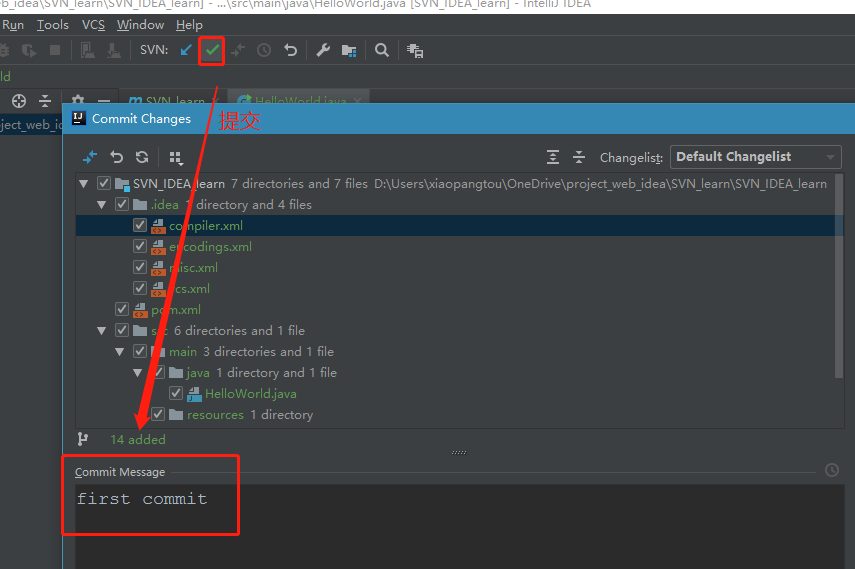Open Project panel settings gear
This screenshot has width=855, height=569.
tap(78, 100)
